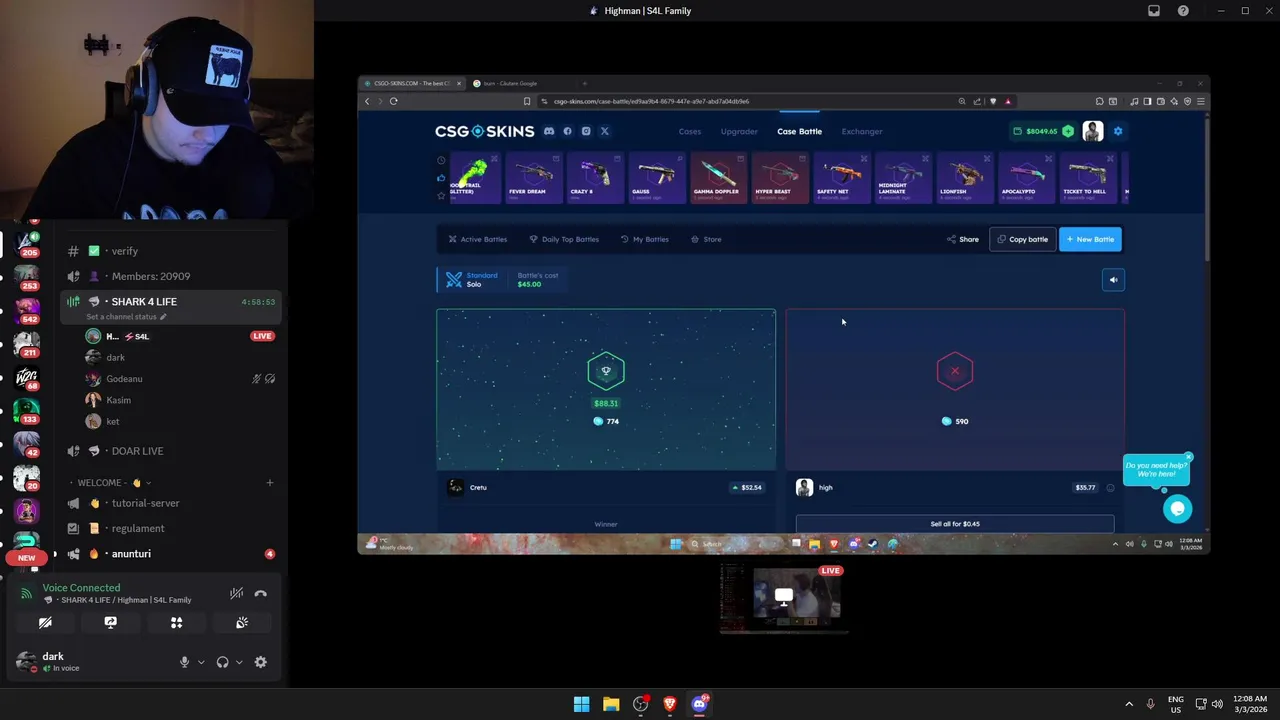Open the Instagram icon in CSGO Skins header
The height and width of the screenshot is (720, 1280).
pos(586,131)
